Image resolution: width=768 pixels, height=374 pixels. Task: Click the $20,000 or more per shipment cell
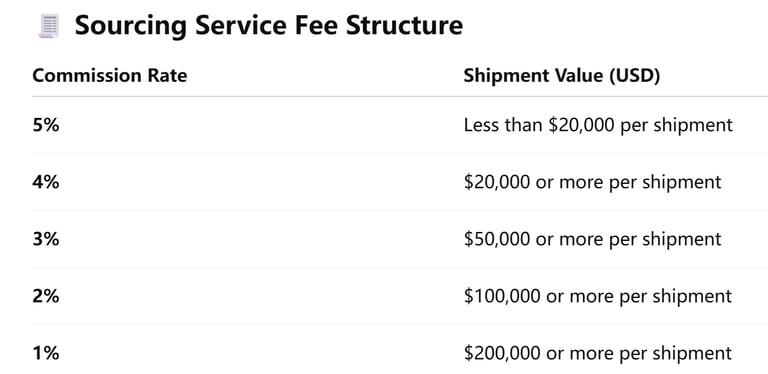(x=593, y=183)
